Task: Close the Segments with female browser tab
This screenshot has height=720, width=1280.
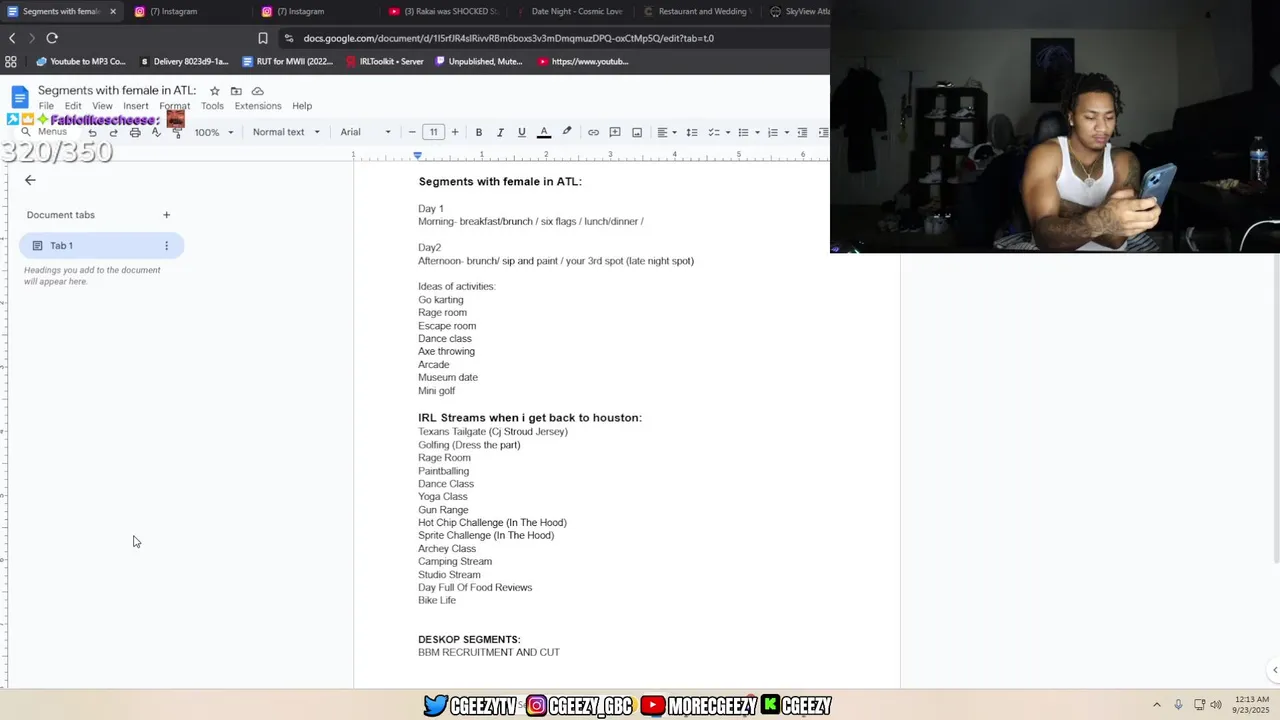Action: [x=113, y=12]
